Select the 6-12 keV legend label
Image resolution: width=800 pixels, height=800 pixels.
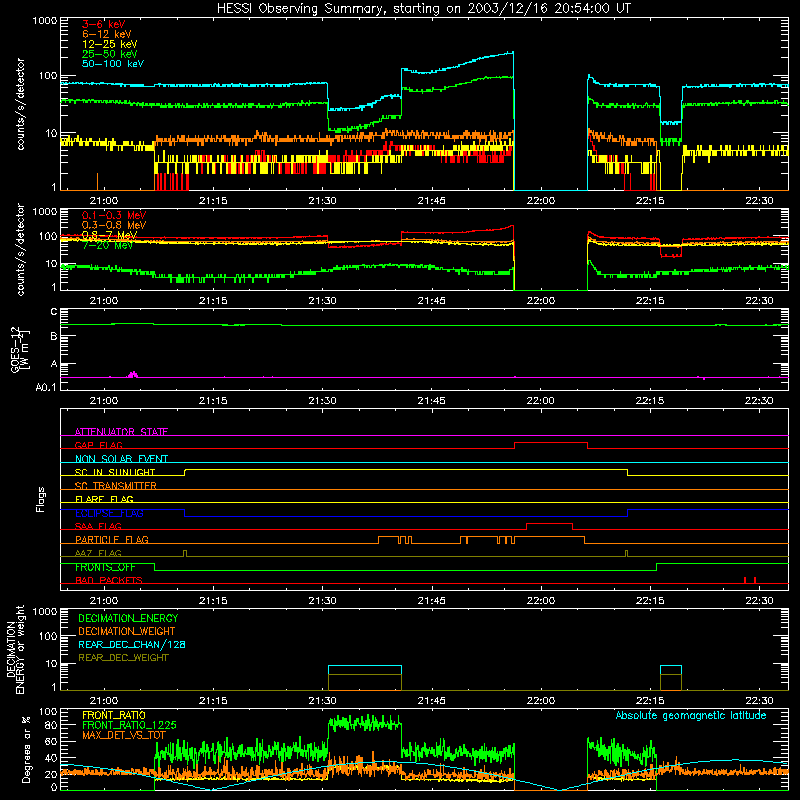tap(107, 34)
